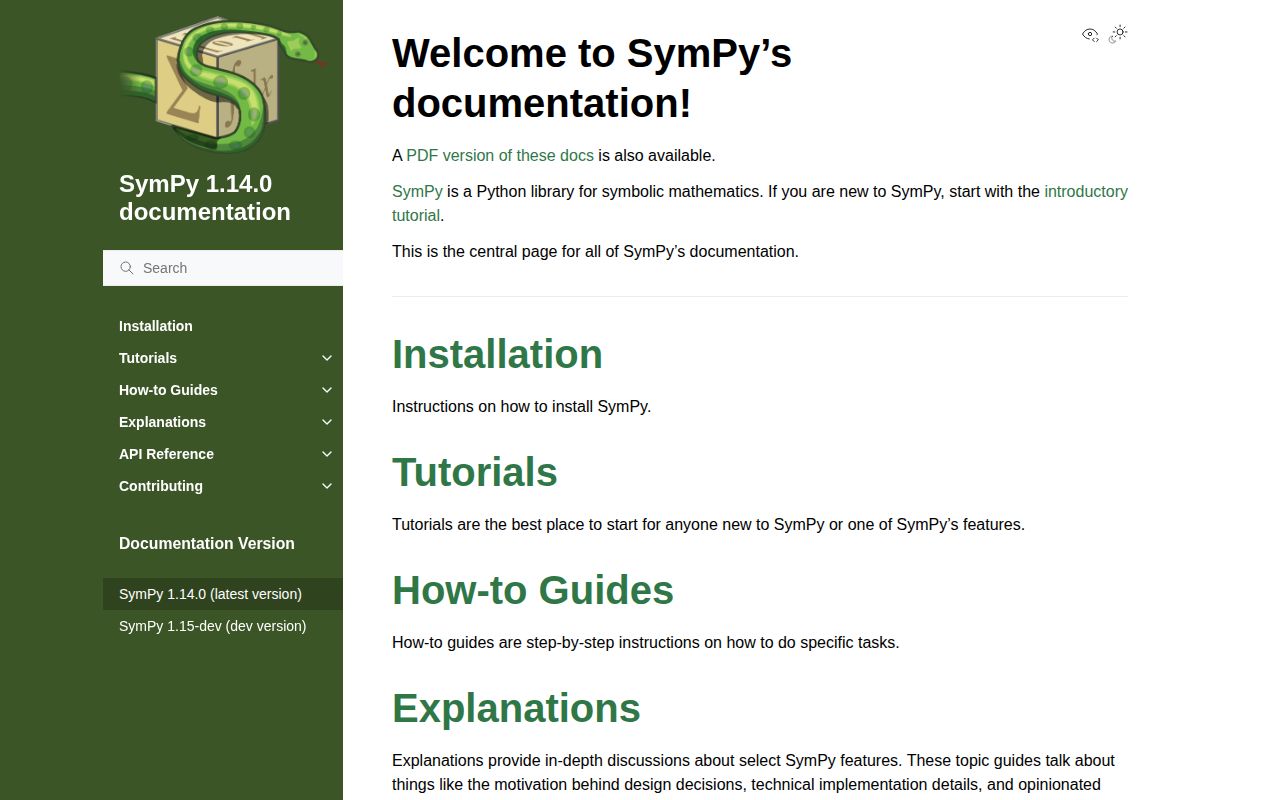Expand the Explanations sidebar chevron
Screen dimensions: 1280x800
[x=327, y=422]
